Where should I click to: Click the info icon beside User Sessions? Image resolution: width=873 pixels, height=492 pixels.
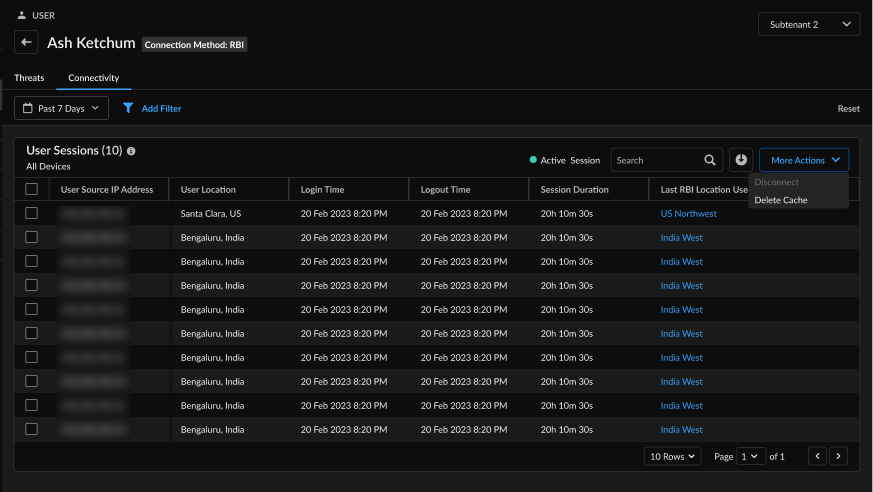[x=131, y=151]
